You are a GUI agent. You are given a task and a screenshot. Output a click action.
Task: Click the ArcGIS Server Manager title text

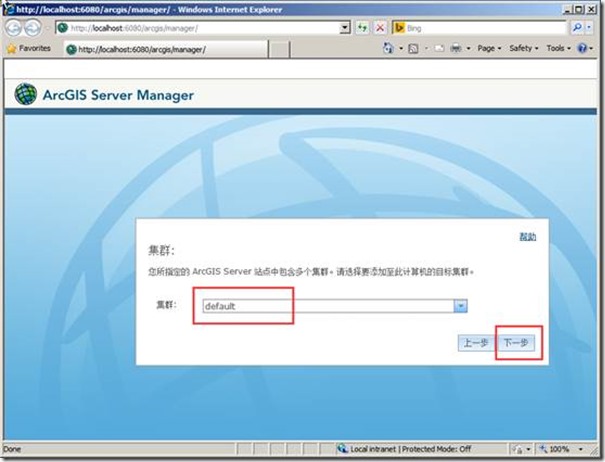click(x=118, y=95)
